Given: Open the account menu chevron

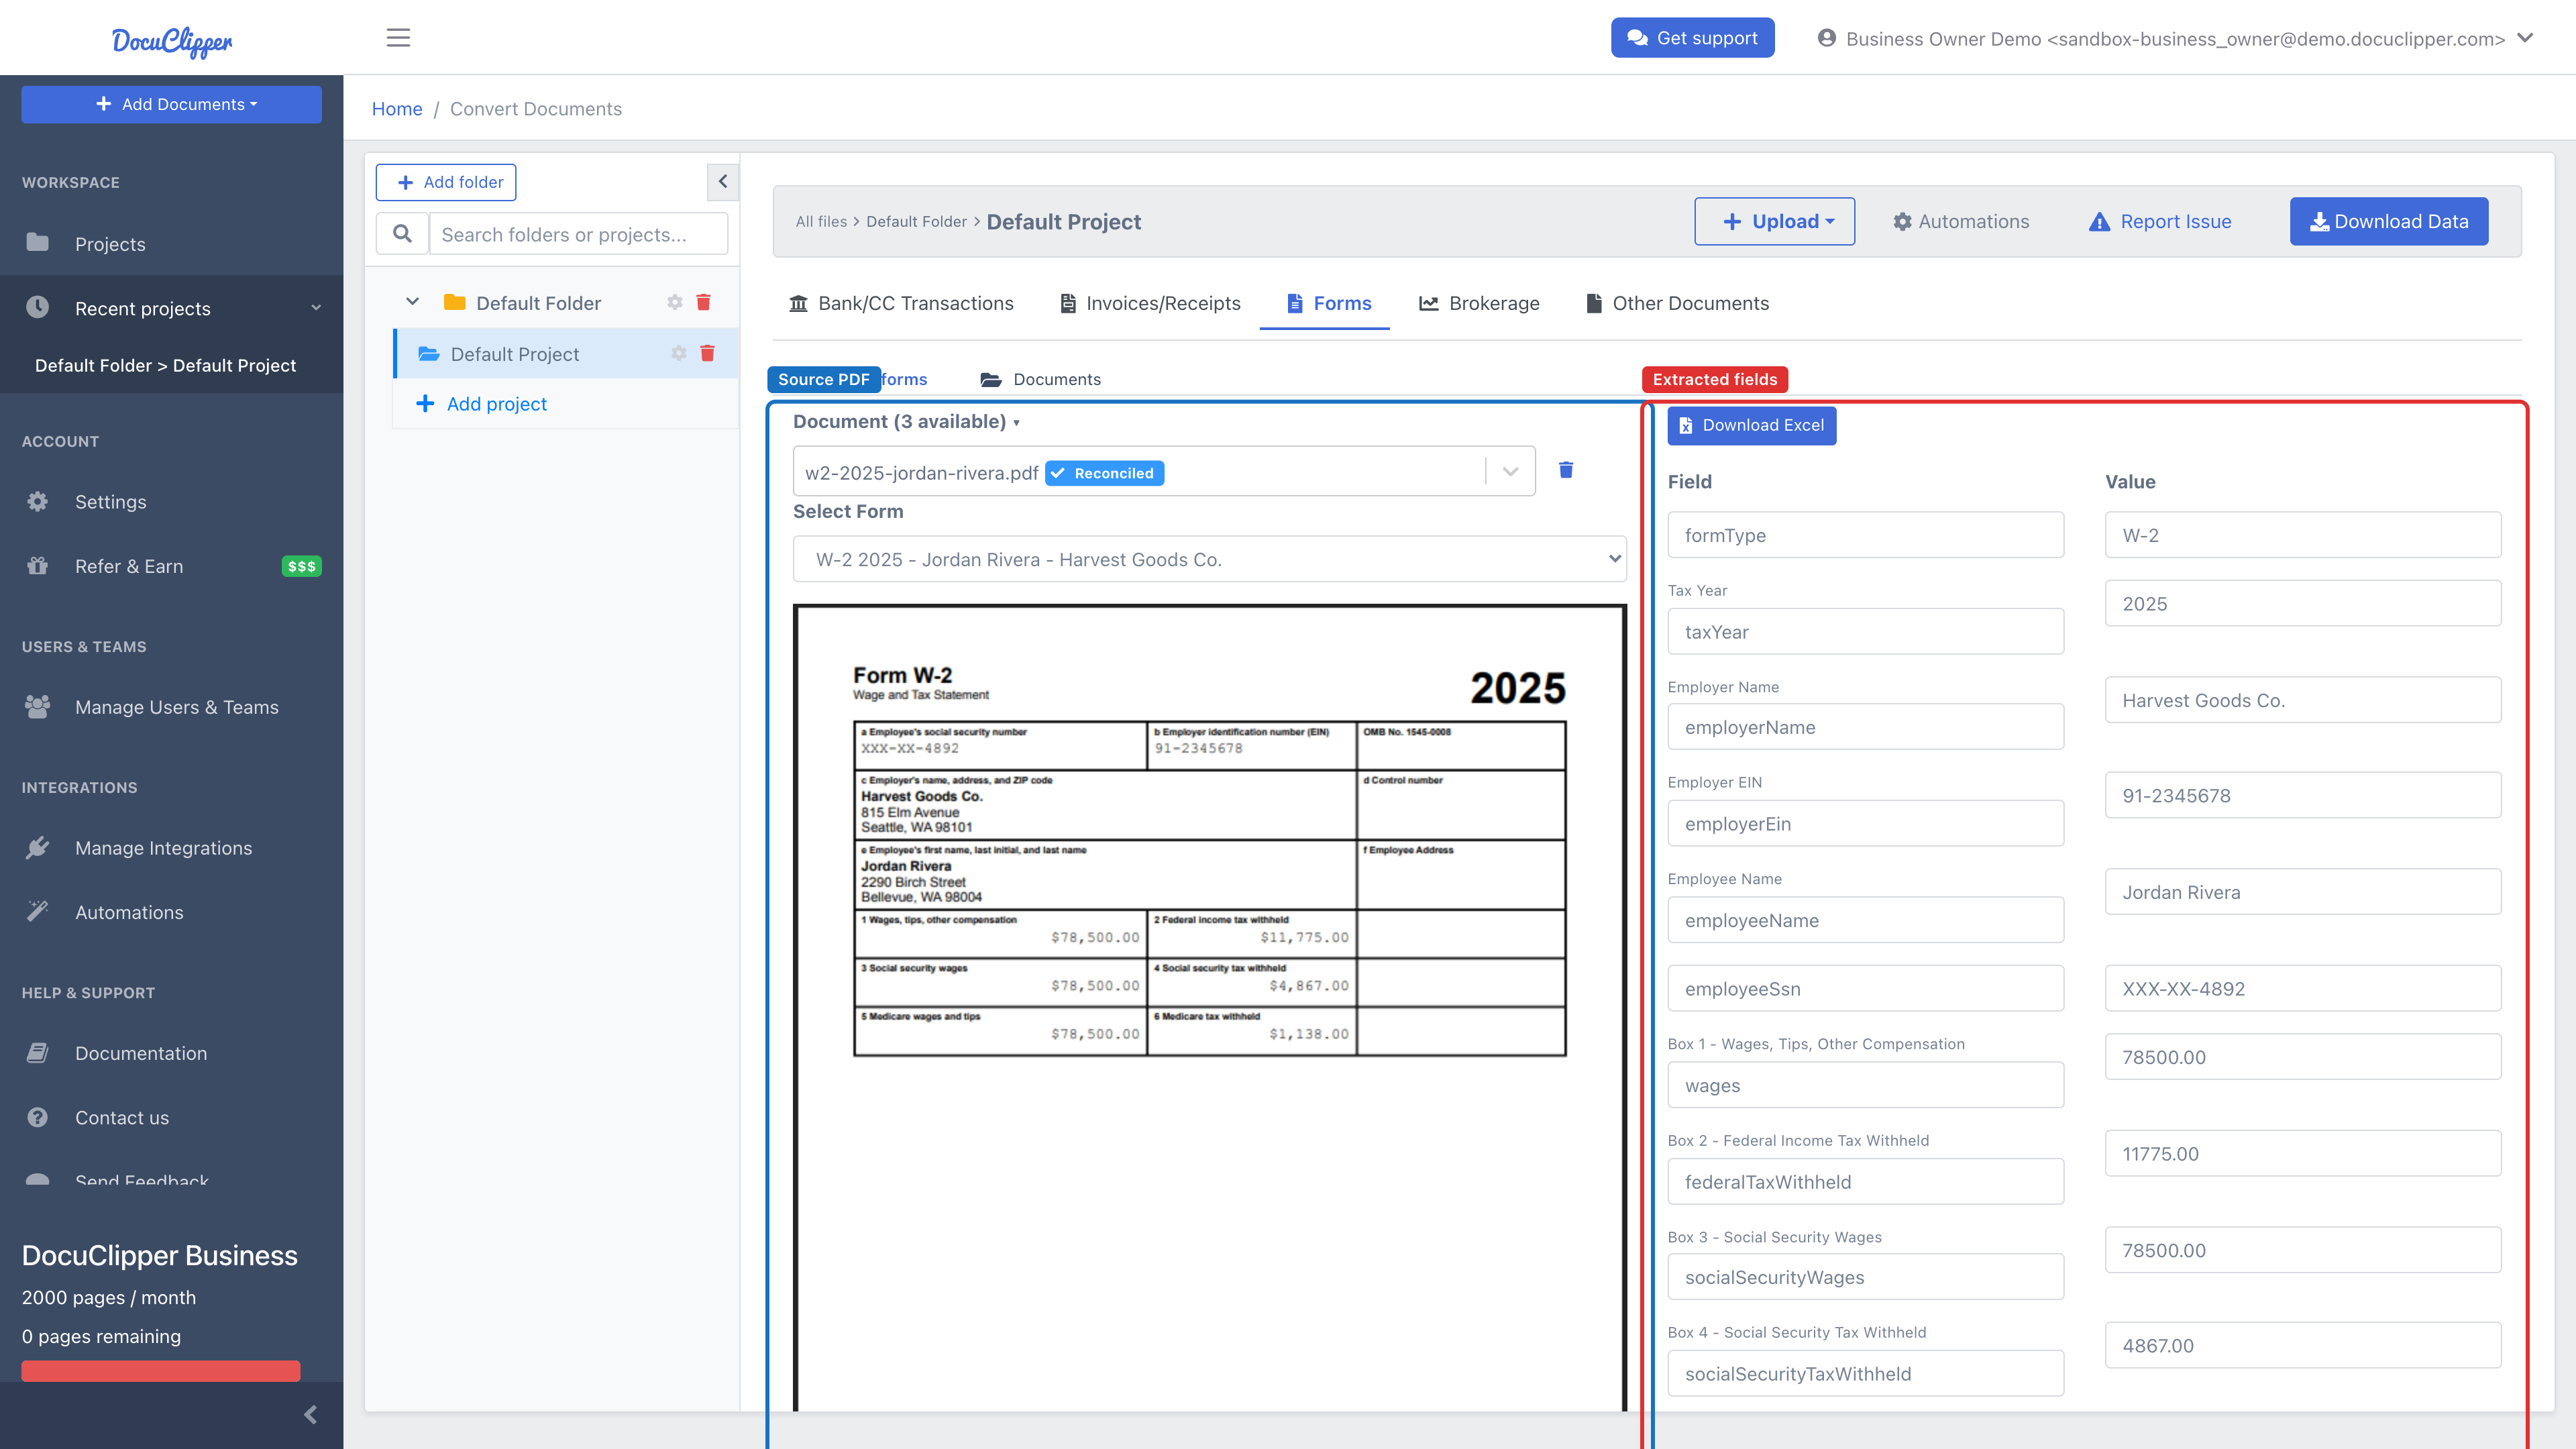Looking at the screenshot, I should coord(2525,38).
